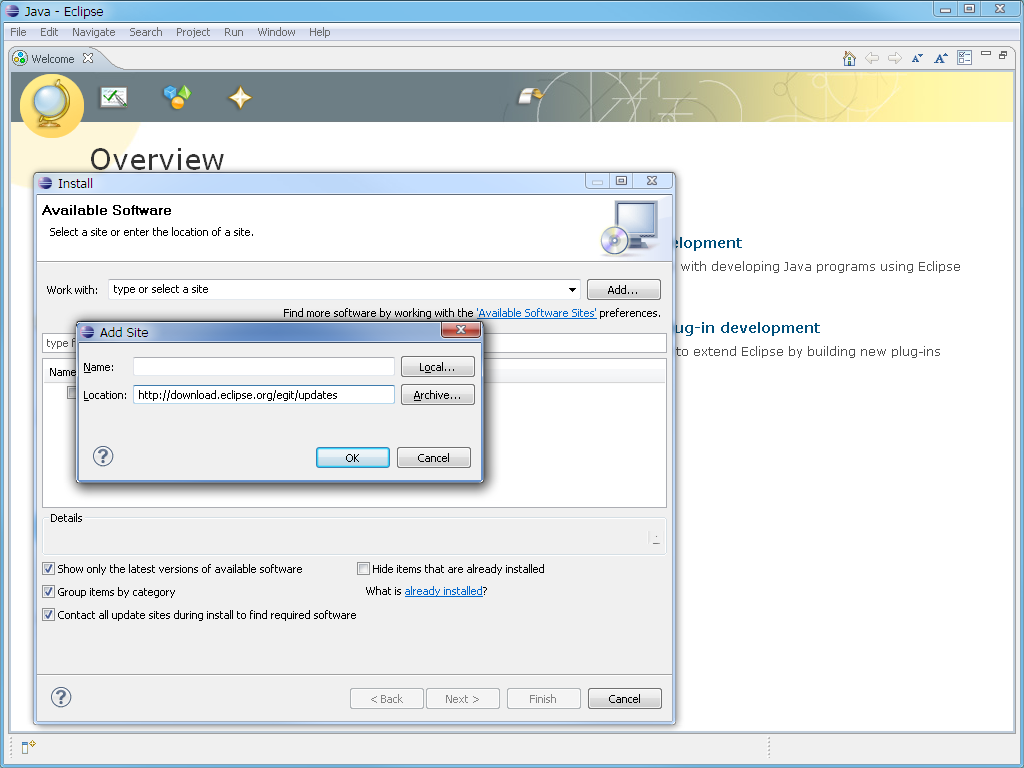
Task: Open the What's New star icon
Action: (x=240, y=98)
